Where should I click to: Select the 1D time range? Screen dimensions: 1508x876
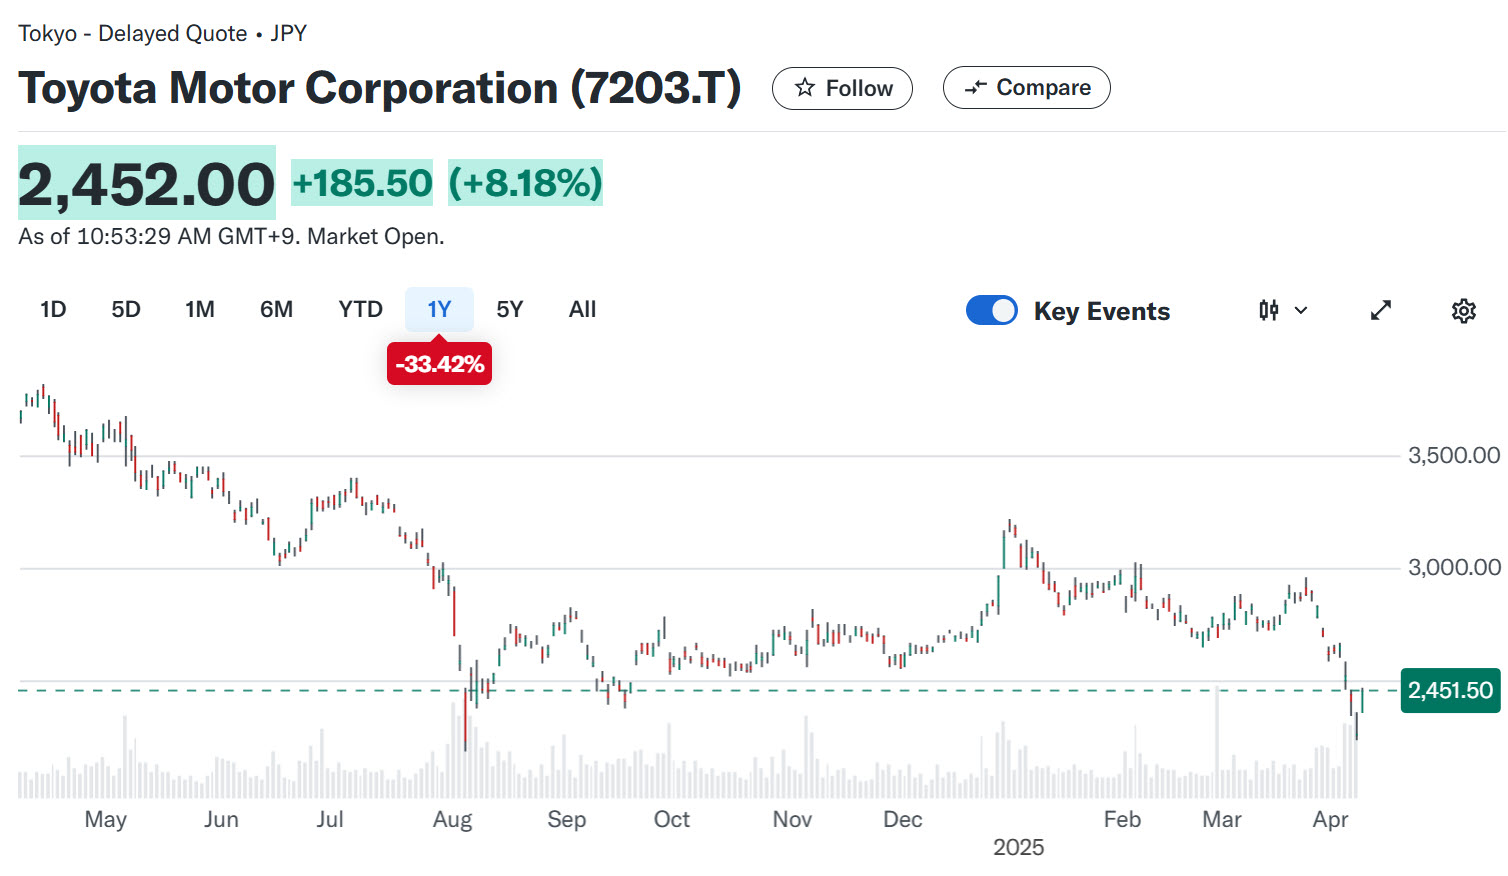coord(53,310)
